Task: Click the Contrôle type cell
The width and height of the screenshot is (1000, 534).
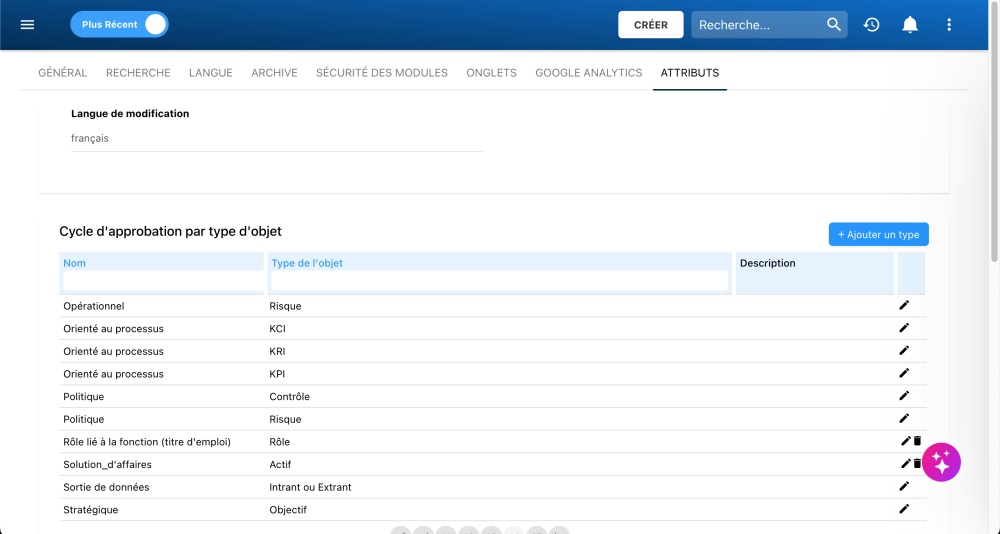Action: (x=290, y=397)
